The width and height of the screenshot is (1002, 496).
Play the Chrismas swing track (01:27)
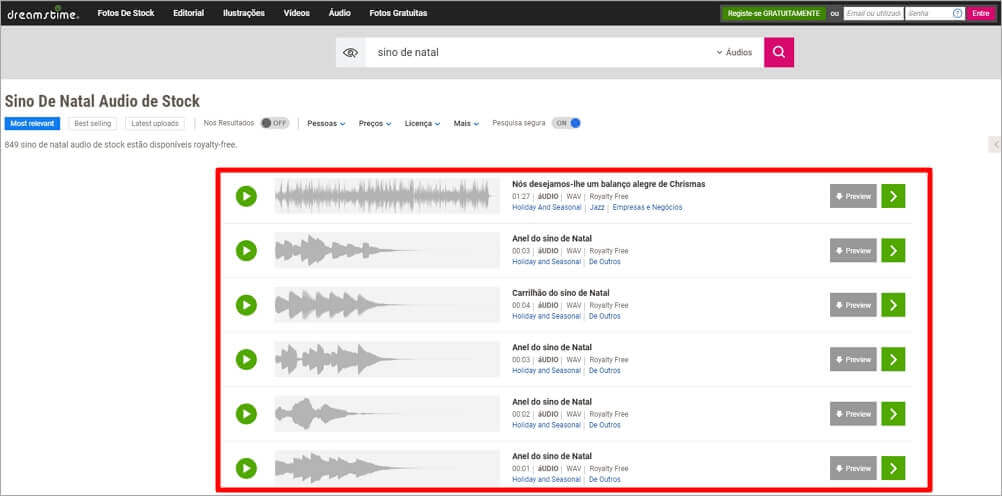tap(246, 196)
